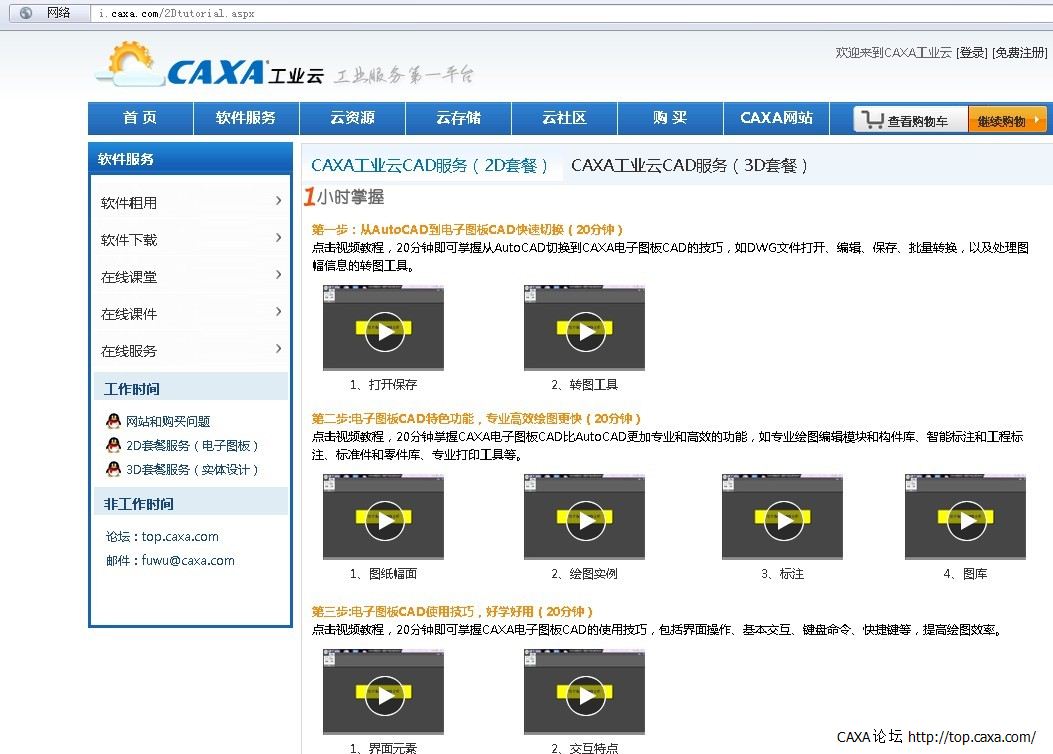Click the 免费注册 link
Screen dimensions: 1053x754
[x=1019, y=52]
